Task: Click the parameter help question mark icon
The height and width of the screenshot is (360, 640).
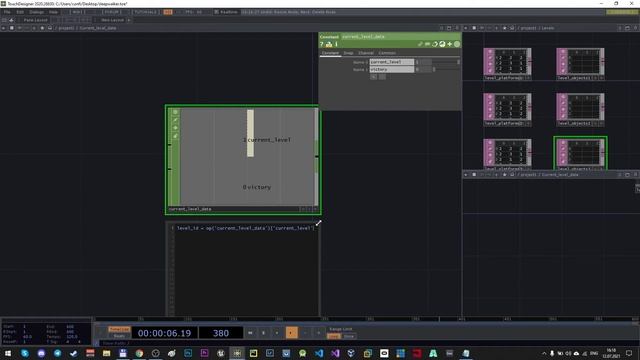Action: (322, 44)
